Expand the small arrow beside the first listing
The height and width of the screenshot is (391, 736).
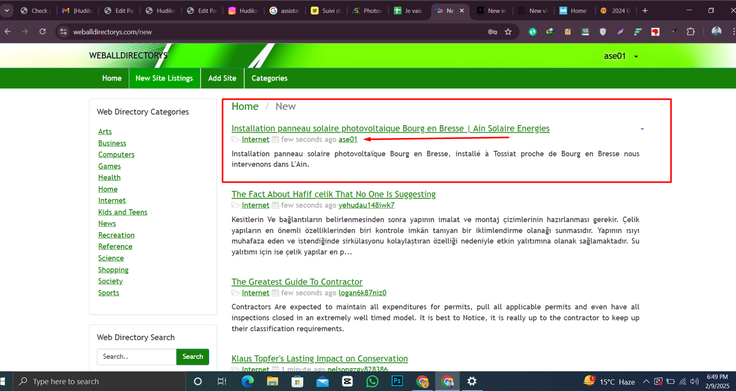(642, 129)
